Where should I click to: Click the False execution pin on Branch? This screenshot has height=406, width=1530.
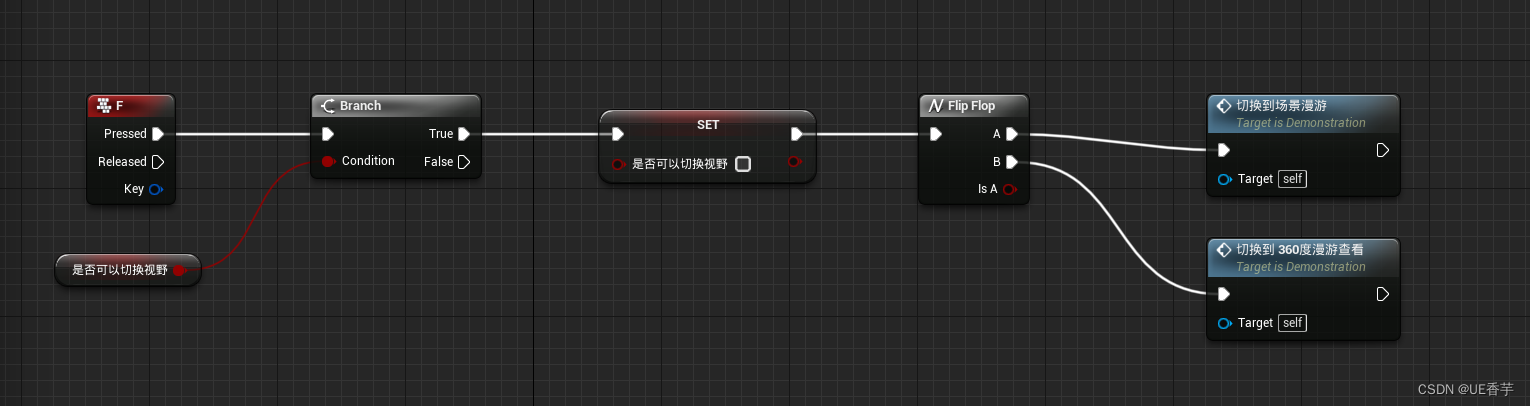tap(464, 161)
